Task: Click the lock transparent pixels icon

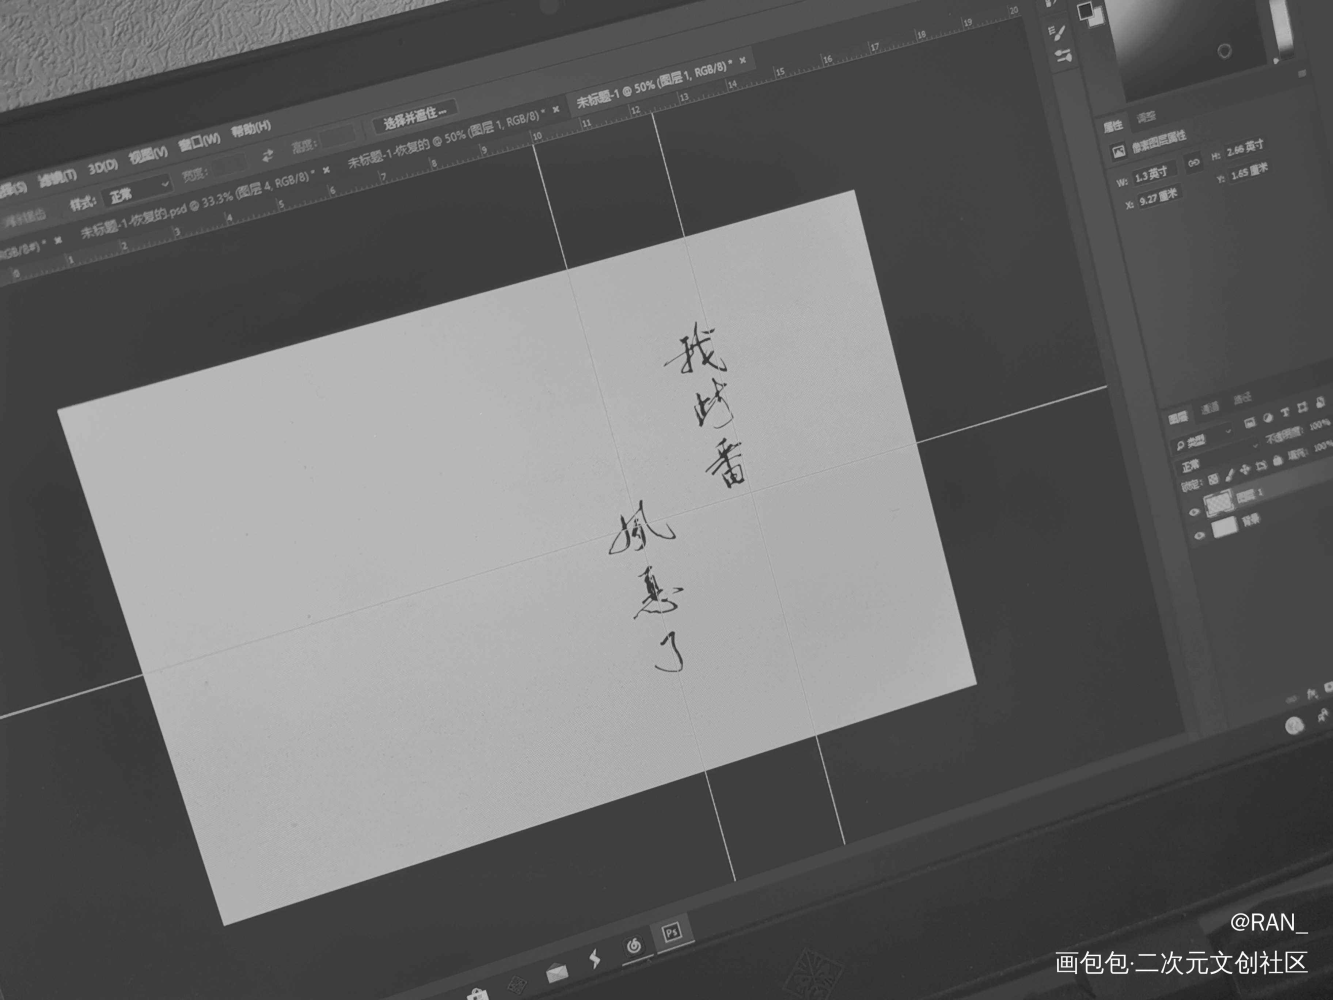Action: coord(1213,480)
